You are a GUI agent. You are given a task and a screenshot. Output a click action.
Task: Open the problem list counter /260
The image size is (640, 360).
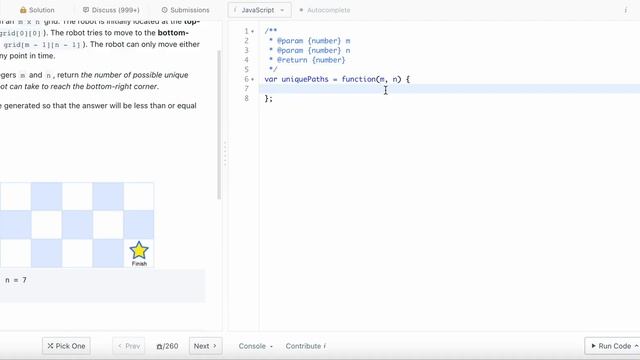[x=167, y=346]
